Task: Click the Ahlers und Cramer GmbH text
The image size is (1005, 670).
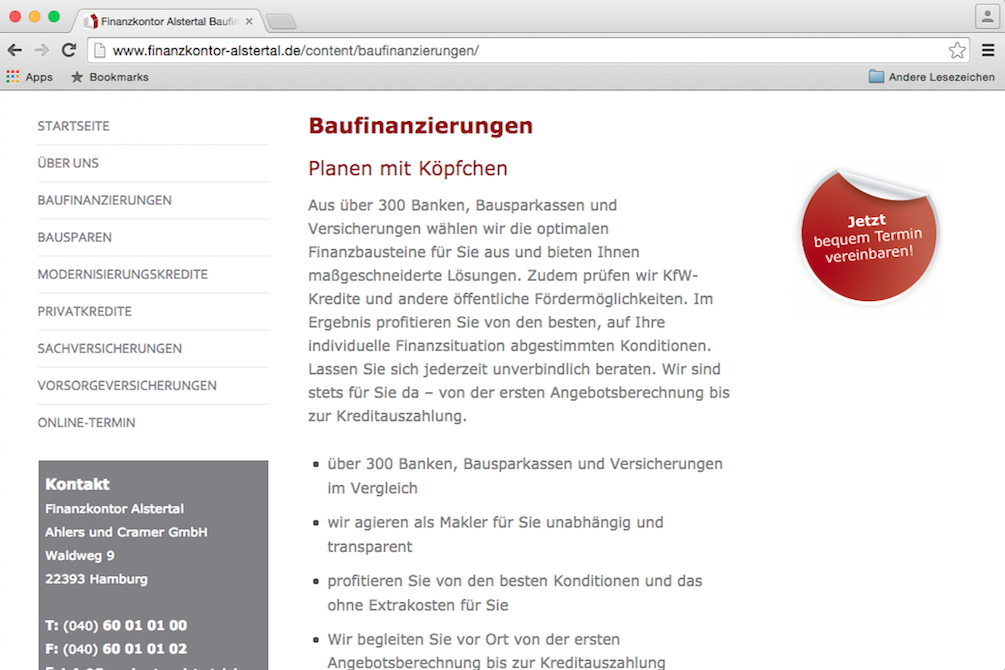Action: pyautogui.click(x=126, y=532)
